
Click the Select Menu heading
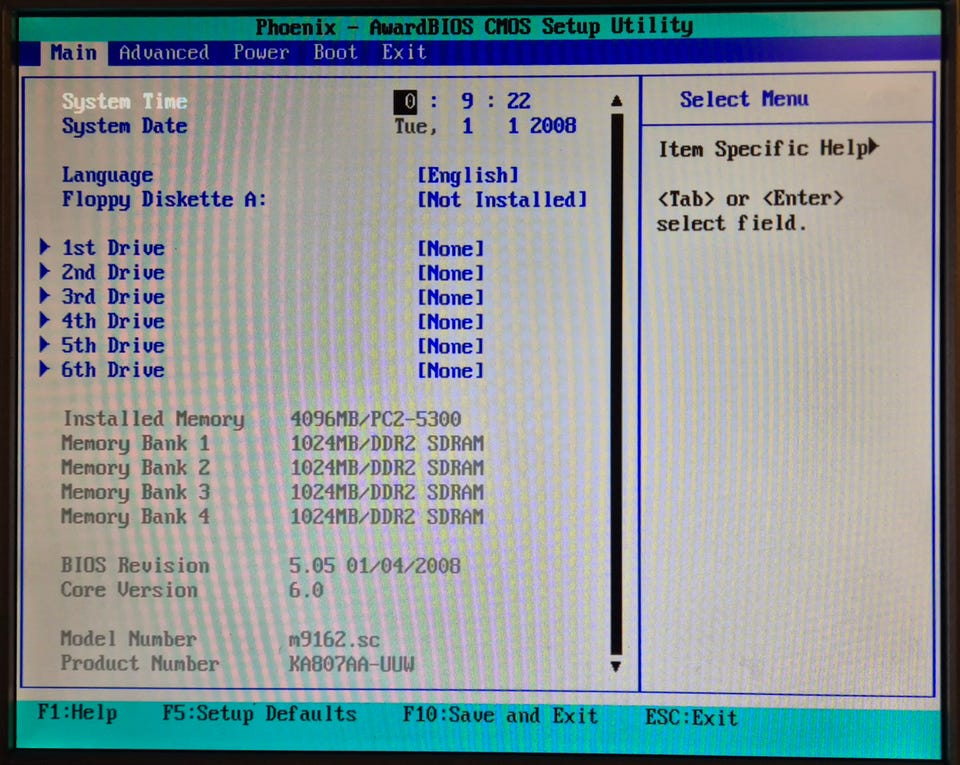(744, 99)
